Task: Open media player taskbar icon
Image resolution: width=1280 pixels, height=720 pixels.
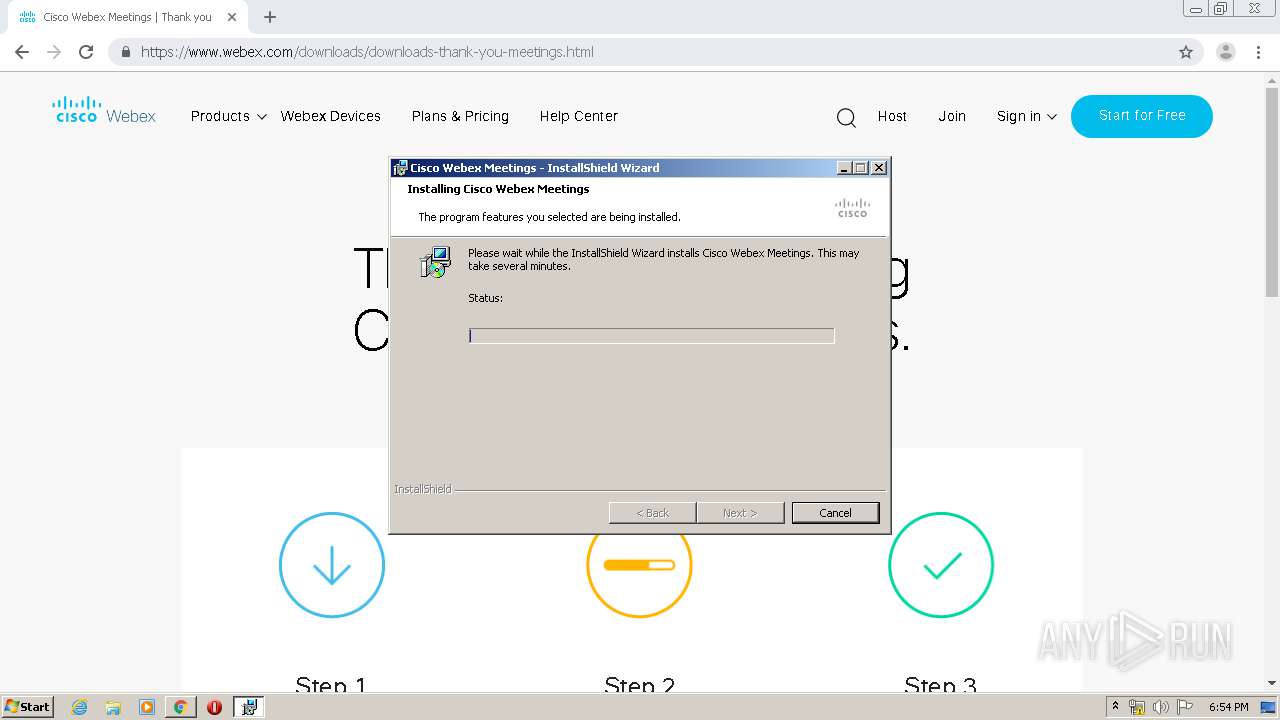Action: click(x=147, y=707)
